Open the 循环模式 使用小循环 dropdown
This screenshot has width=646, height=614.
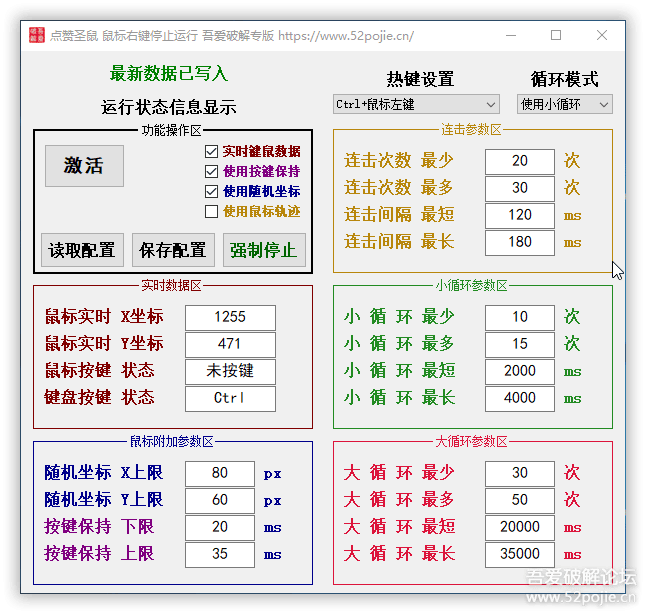pos(564,104)
